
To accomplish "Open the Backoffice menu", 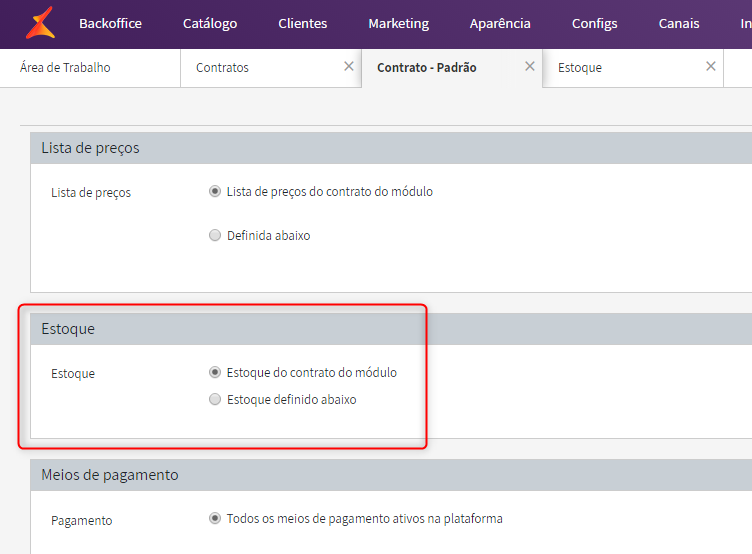I will (110, 24).
